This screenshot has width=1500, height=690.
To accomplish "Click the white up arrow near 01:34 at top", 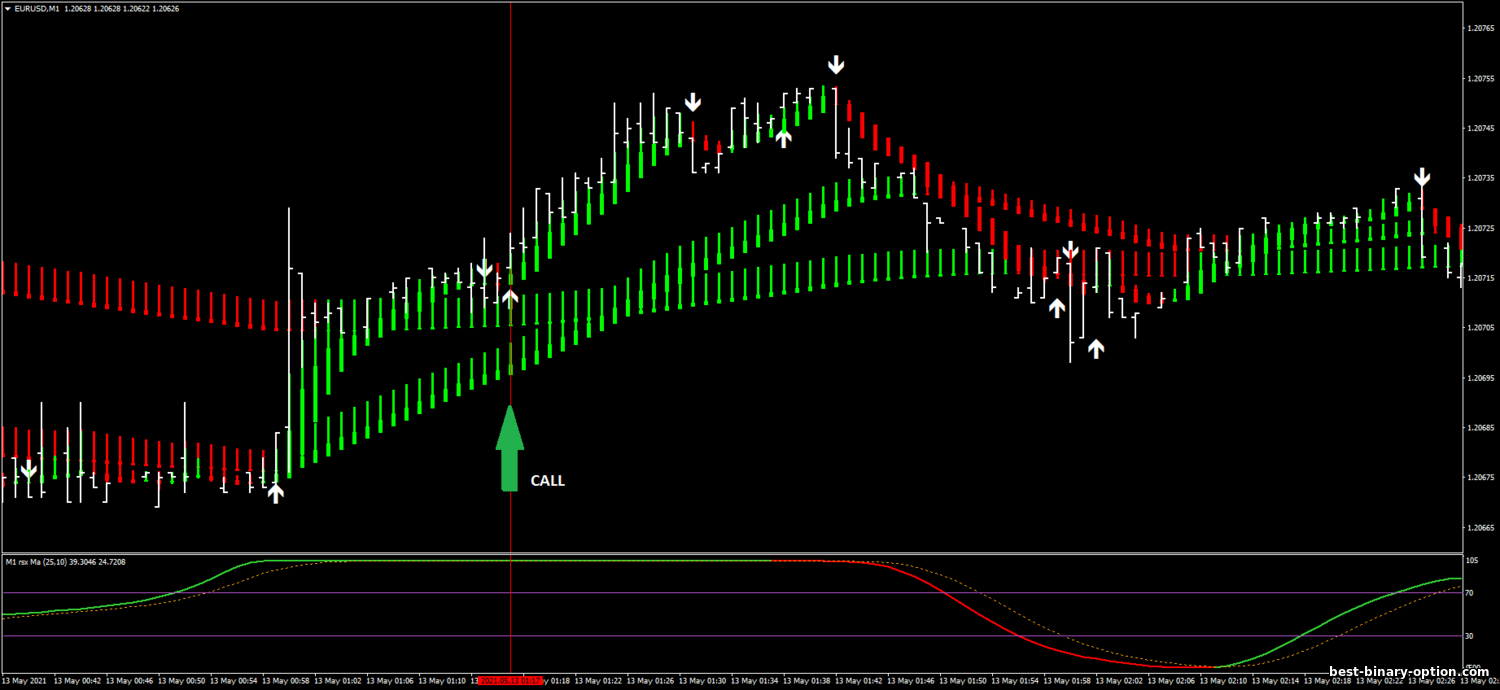I will point(783,138).
